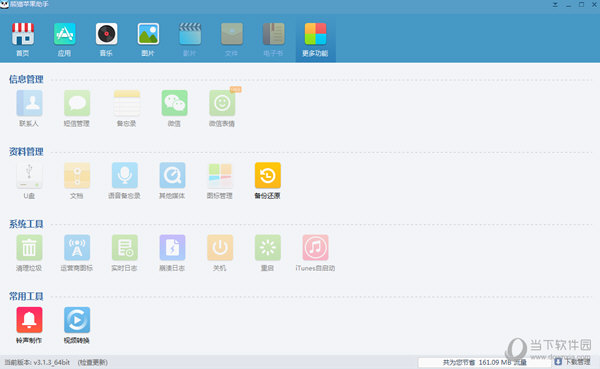600x369 pixels.
Task: Click the 当前版本 v3.1.3_64bit text
Action: 37,362
